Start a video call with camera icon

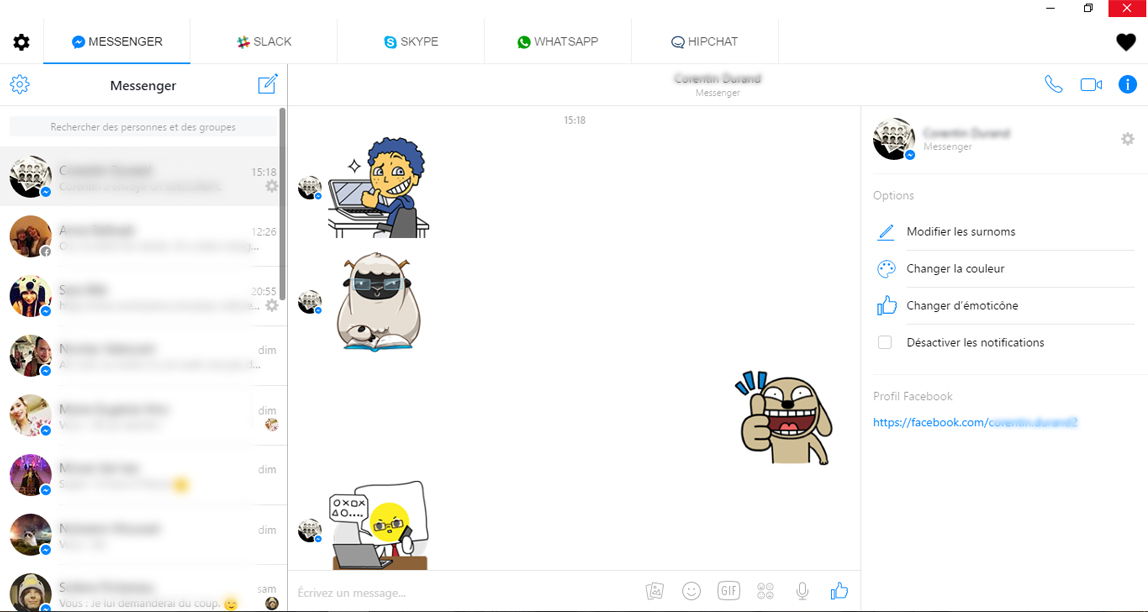point(1091,85)
